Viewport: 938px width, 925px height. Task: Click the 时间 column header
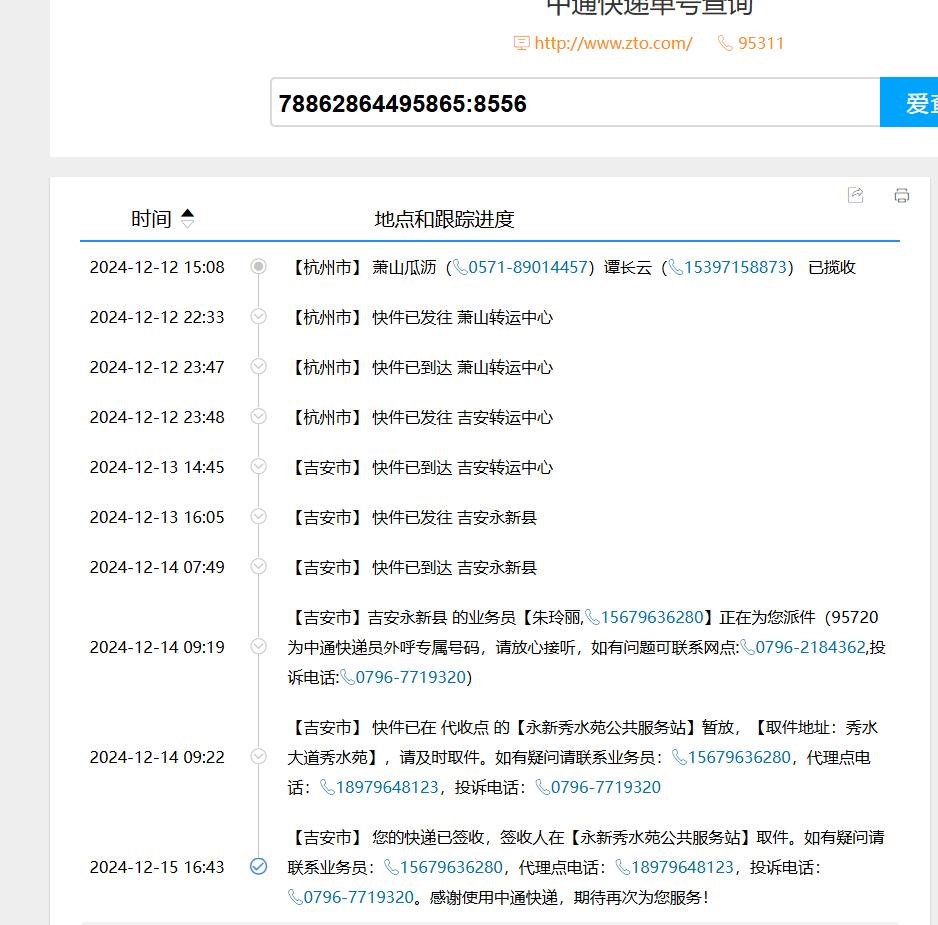[151, 219]
